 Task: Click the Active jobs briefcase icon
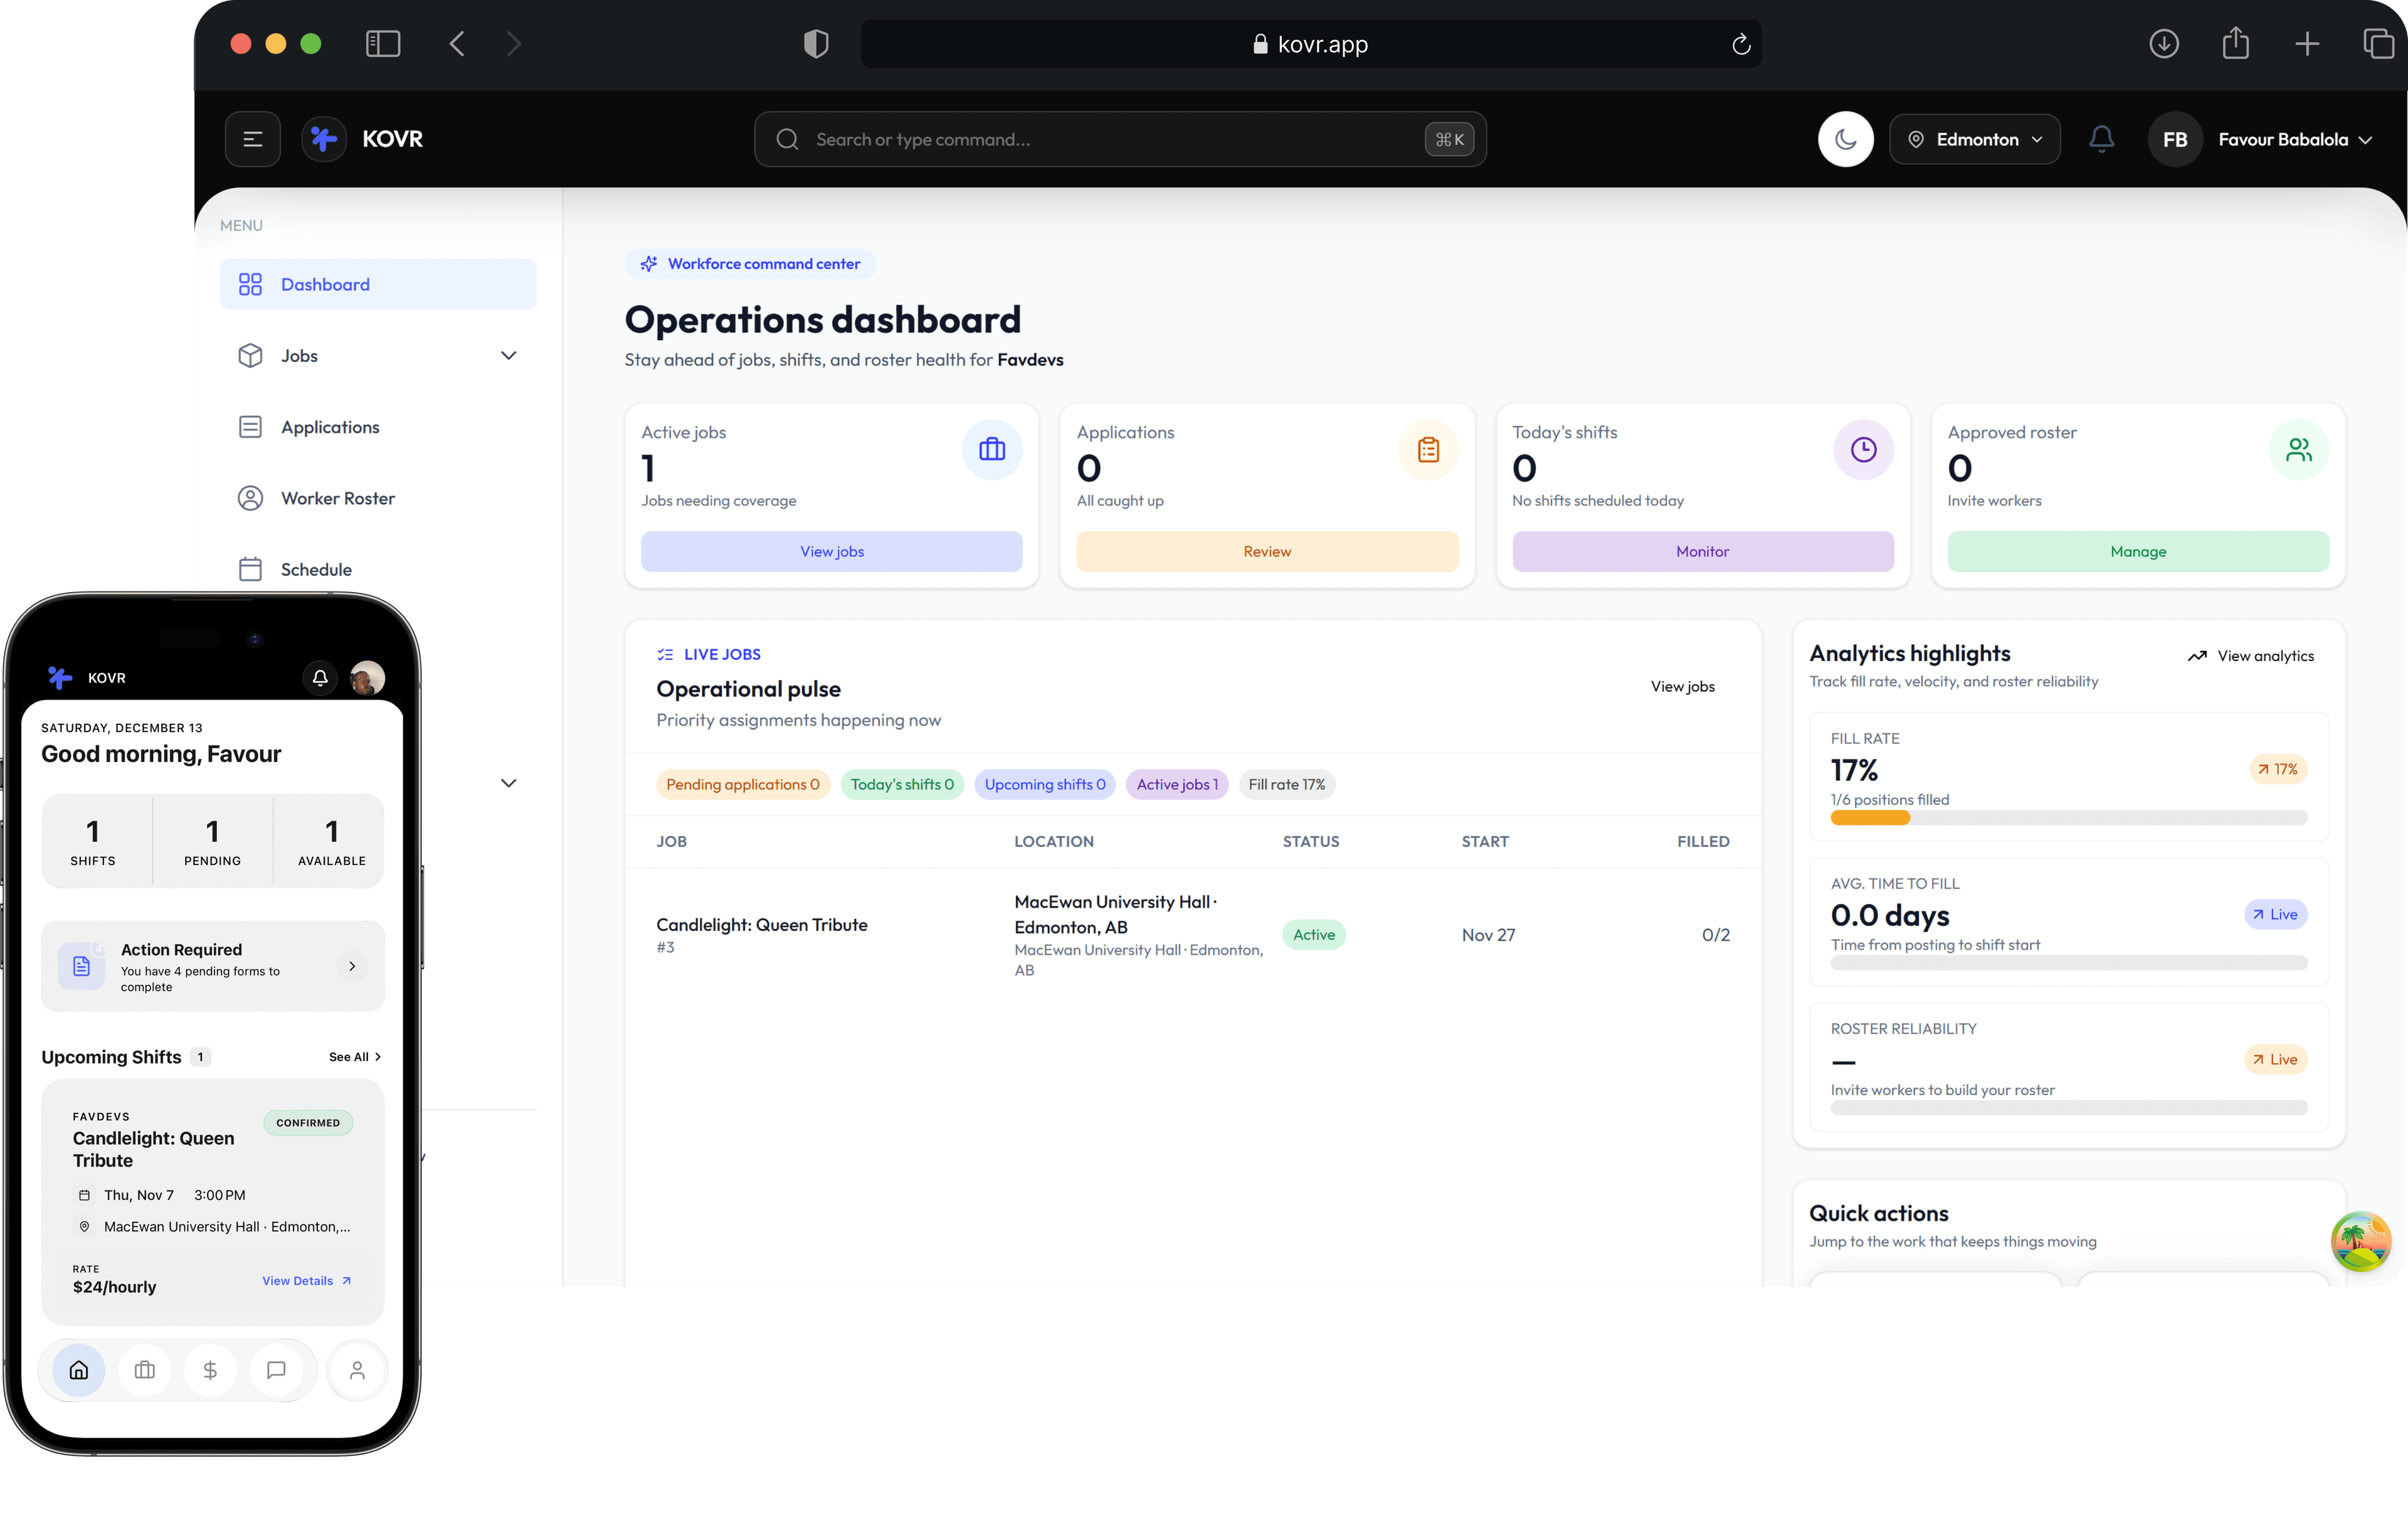coord(991,449)
